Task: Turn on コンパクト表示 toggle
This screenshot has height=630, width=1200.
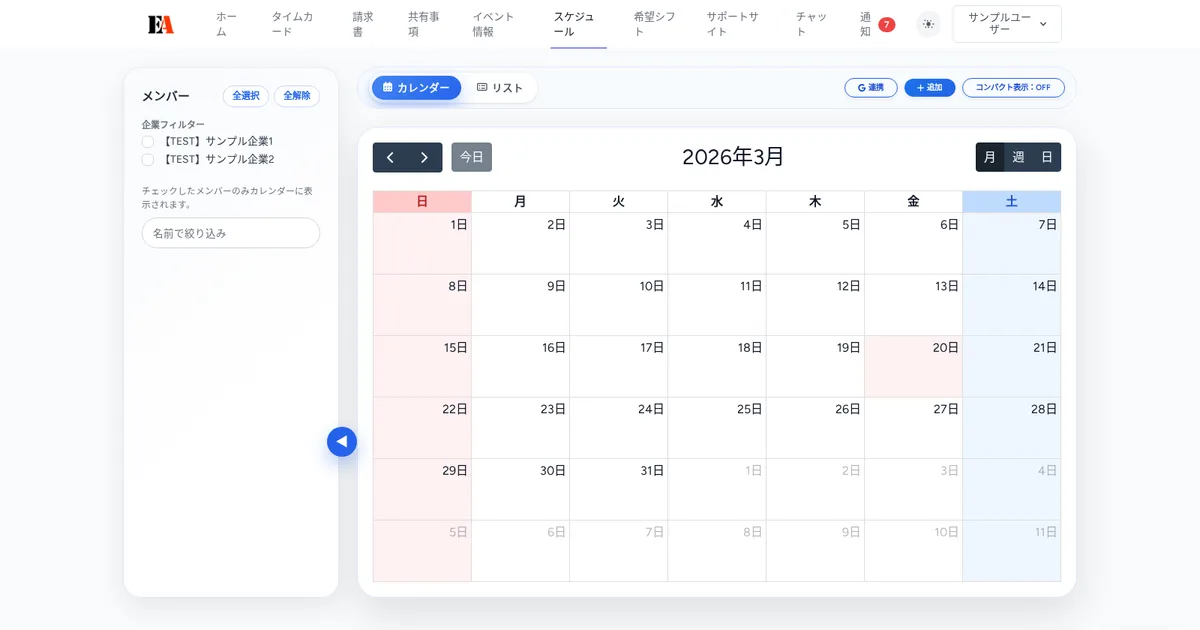Action: [1012, 87]
